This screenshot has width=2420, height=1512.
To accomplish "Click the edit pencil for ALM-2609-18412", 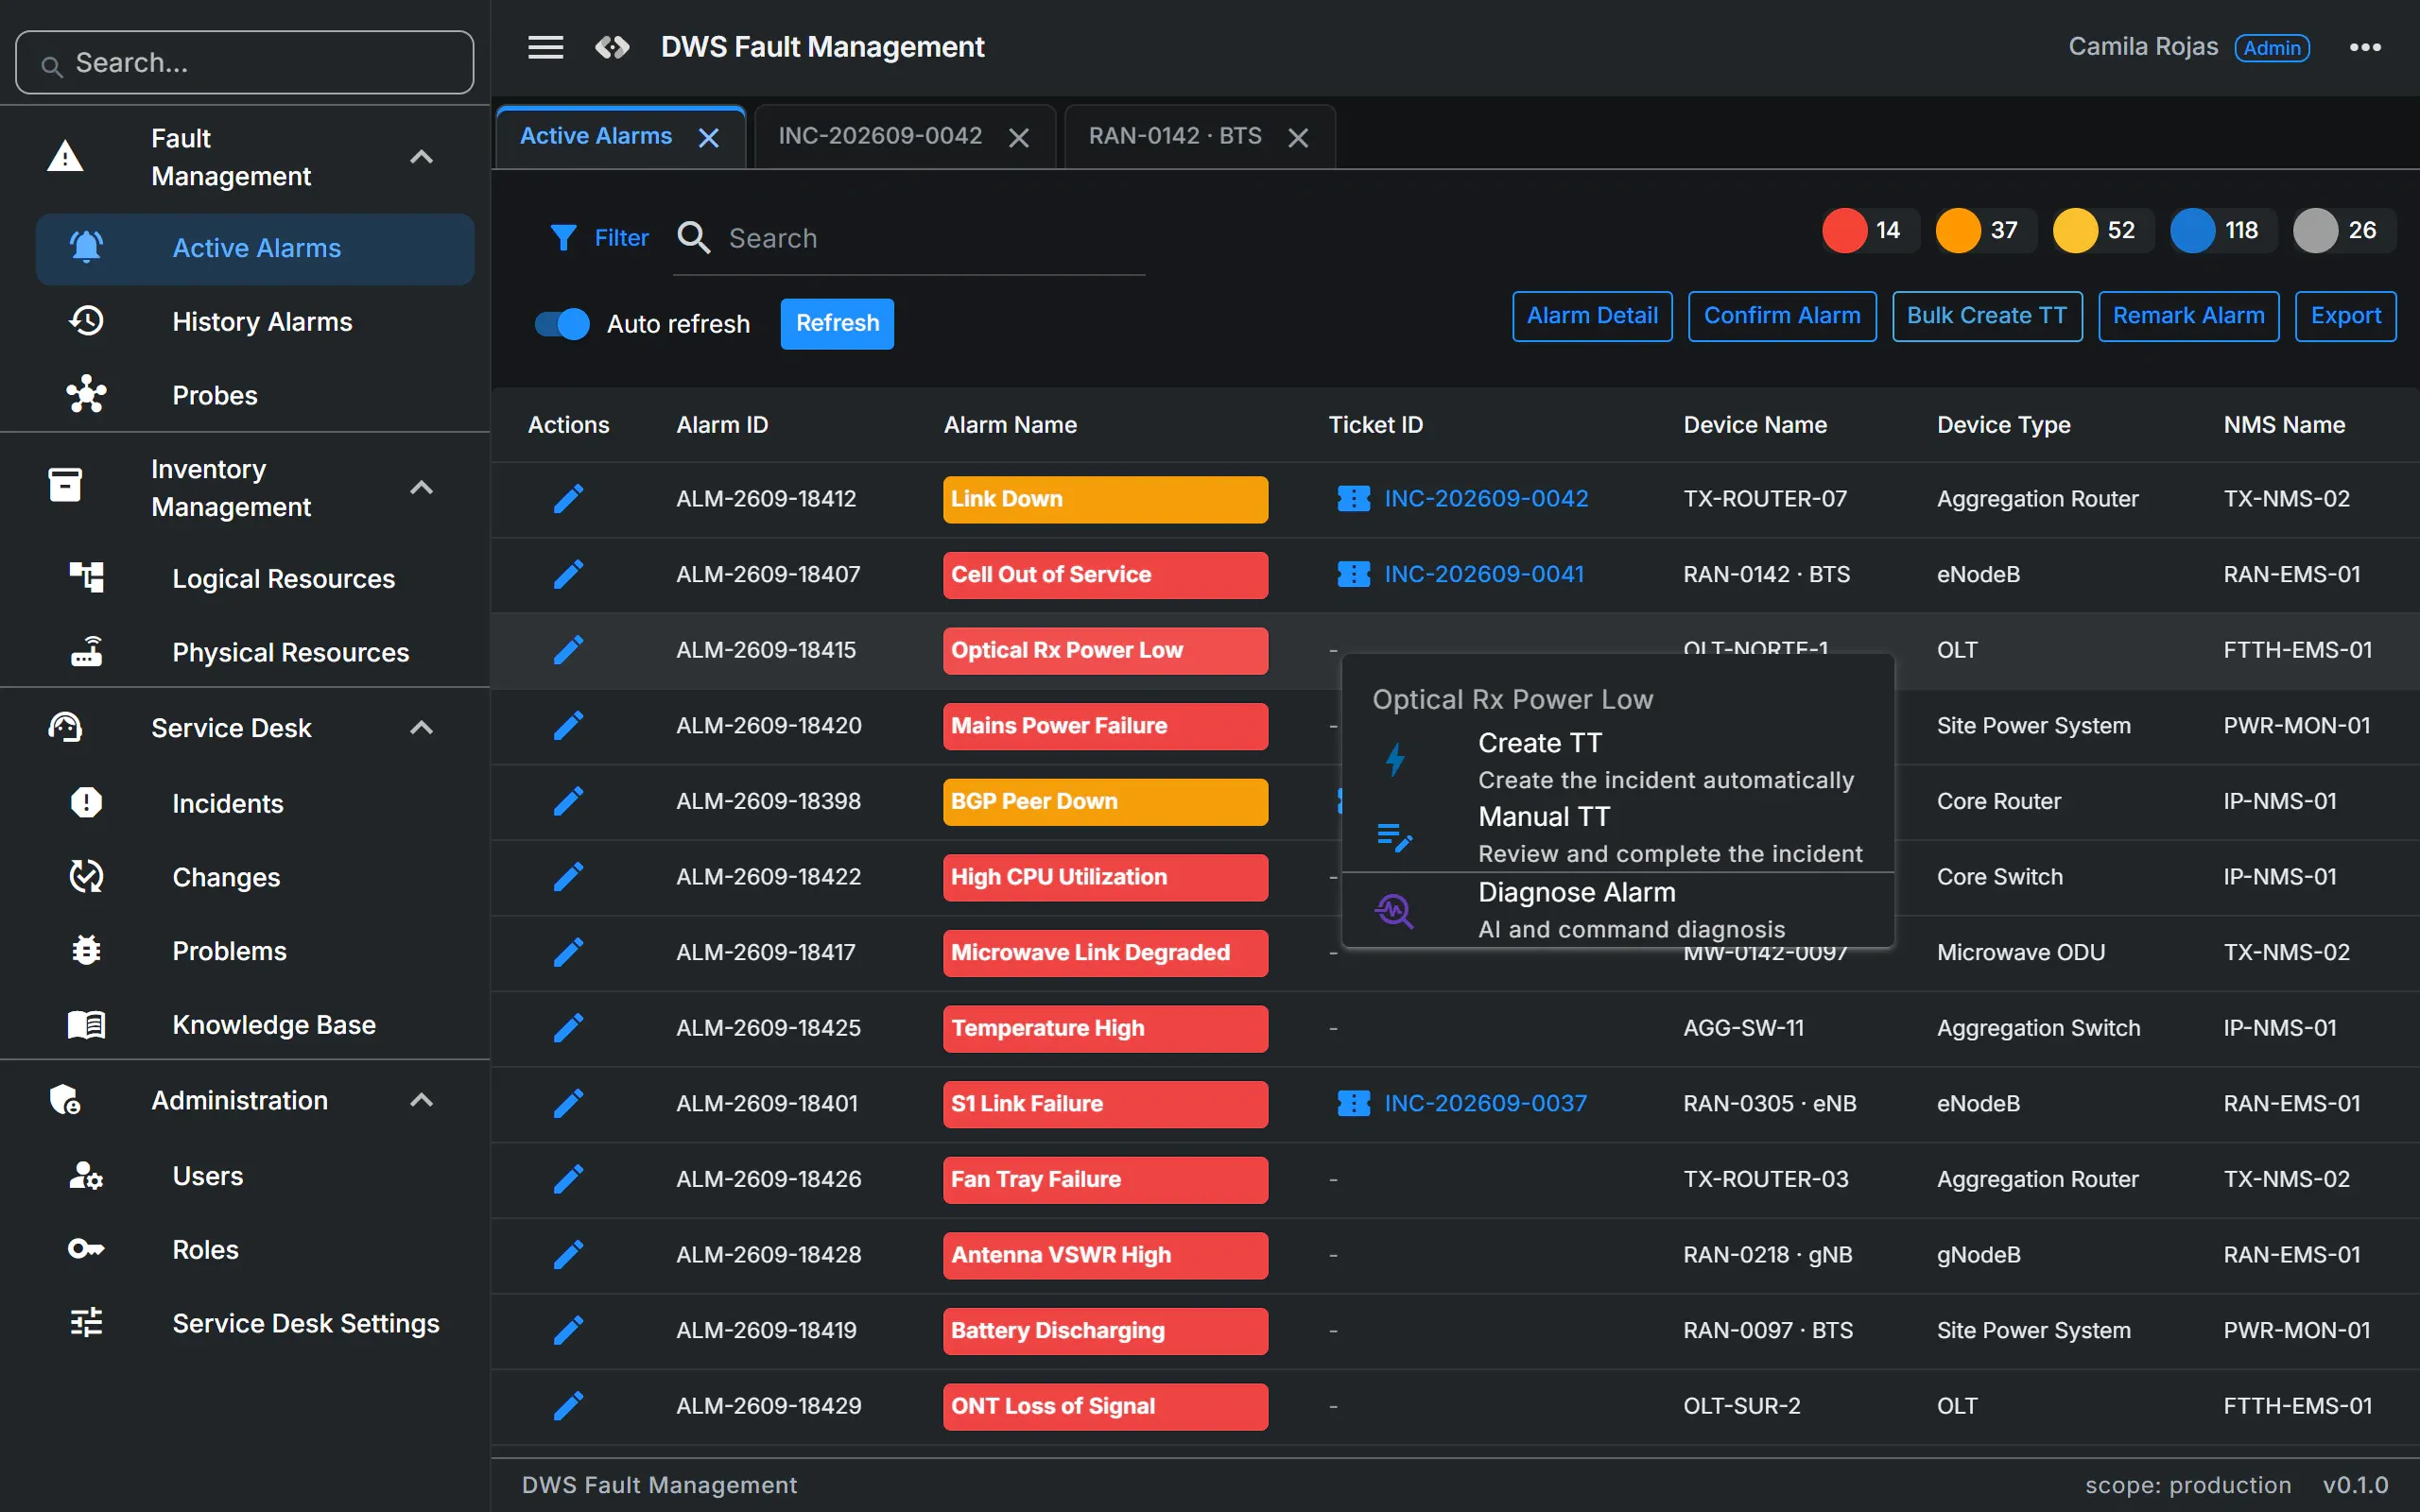I will tap(568, 499).
